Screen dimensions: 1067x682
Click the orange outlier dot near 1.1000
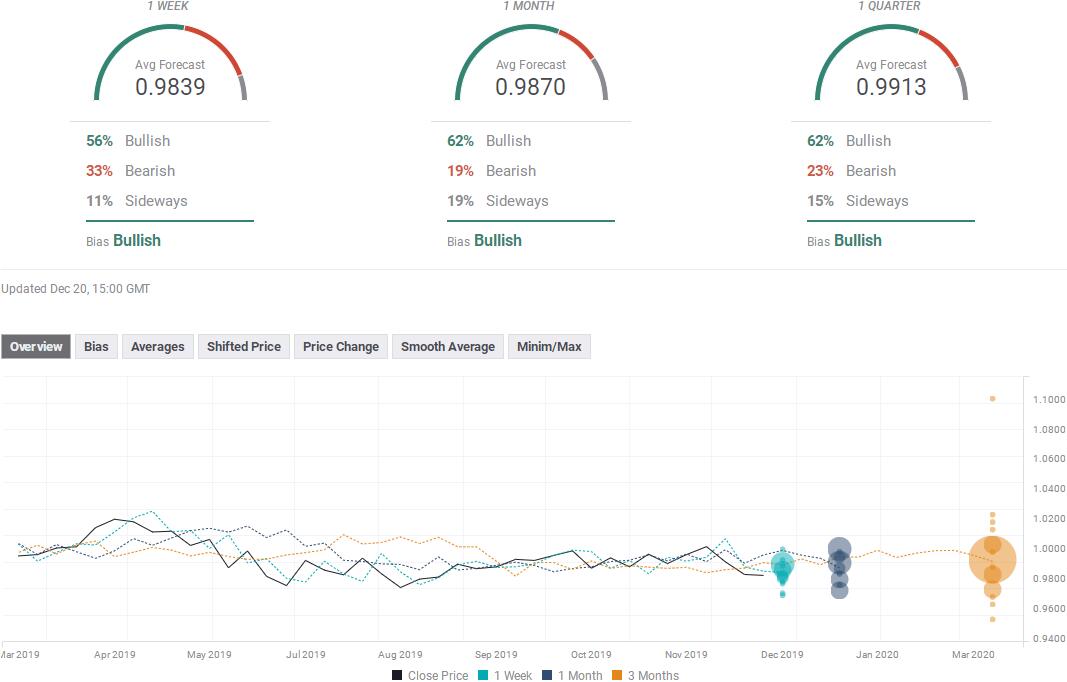point(993,399)
